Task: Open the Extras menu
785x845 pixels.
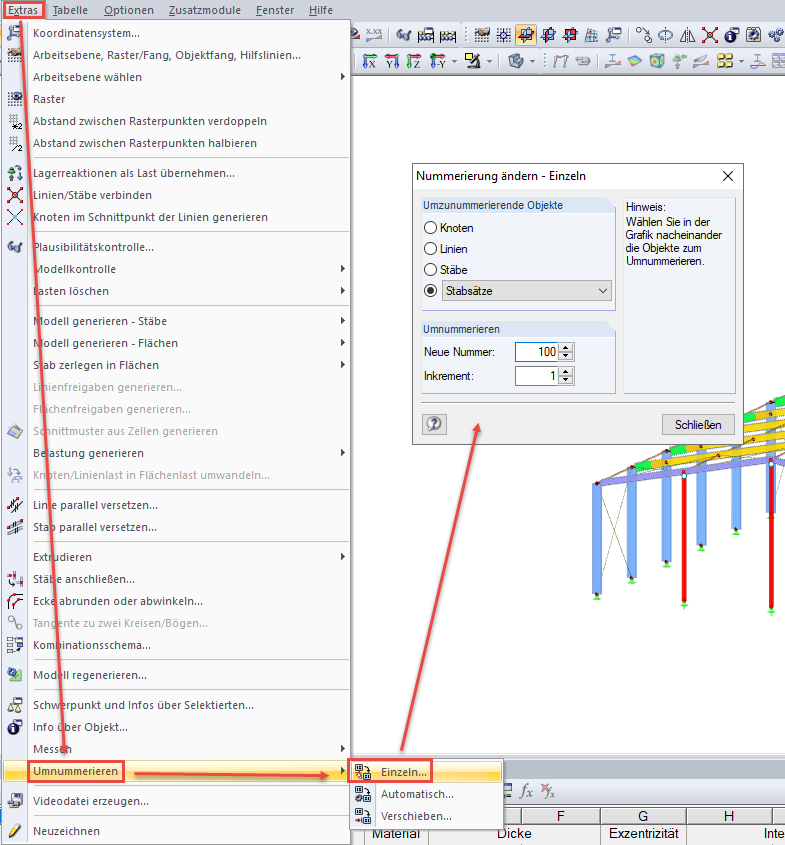Action: click(23, 10)
